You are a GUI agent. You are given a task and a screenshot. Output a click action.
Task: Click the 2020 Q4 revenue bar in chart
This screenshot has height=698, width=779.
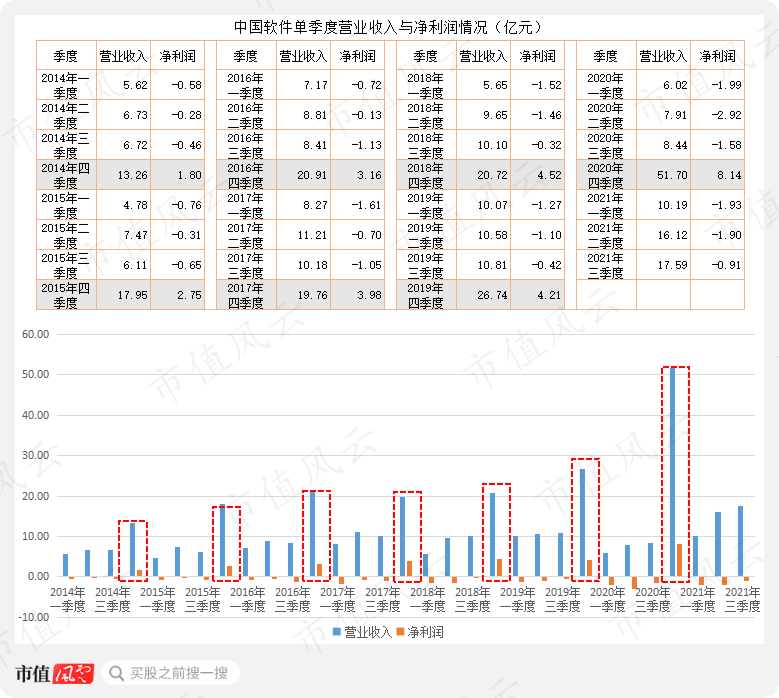(x=672, y=472)
